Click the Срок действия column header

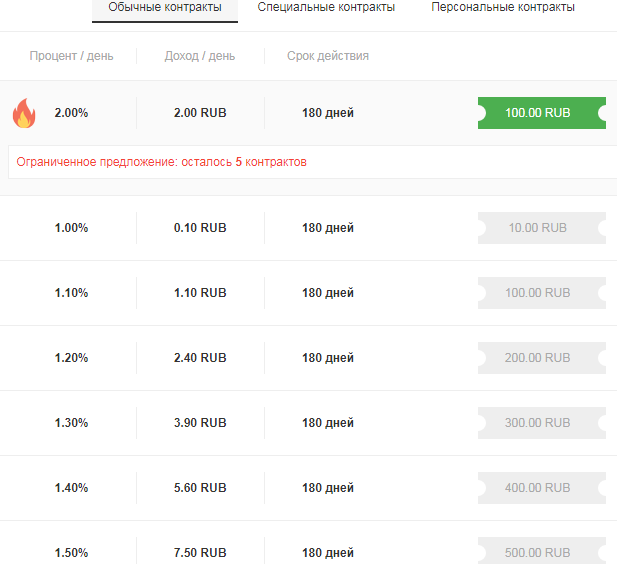coord(328,56)
